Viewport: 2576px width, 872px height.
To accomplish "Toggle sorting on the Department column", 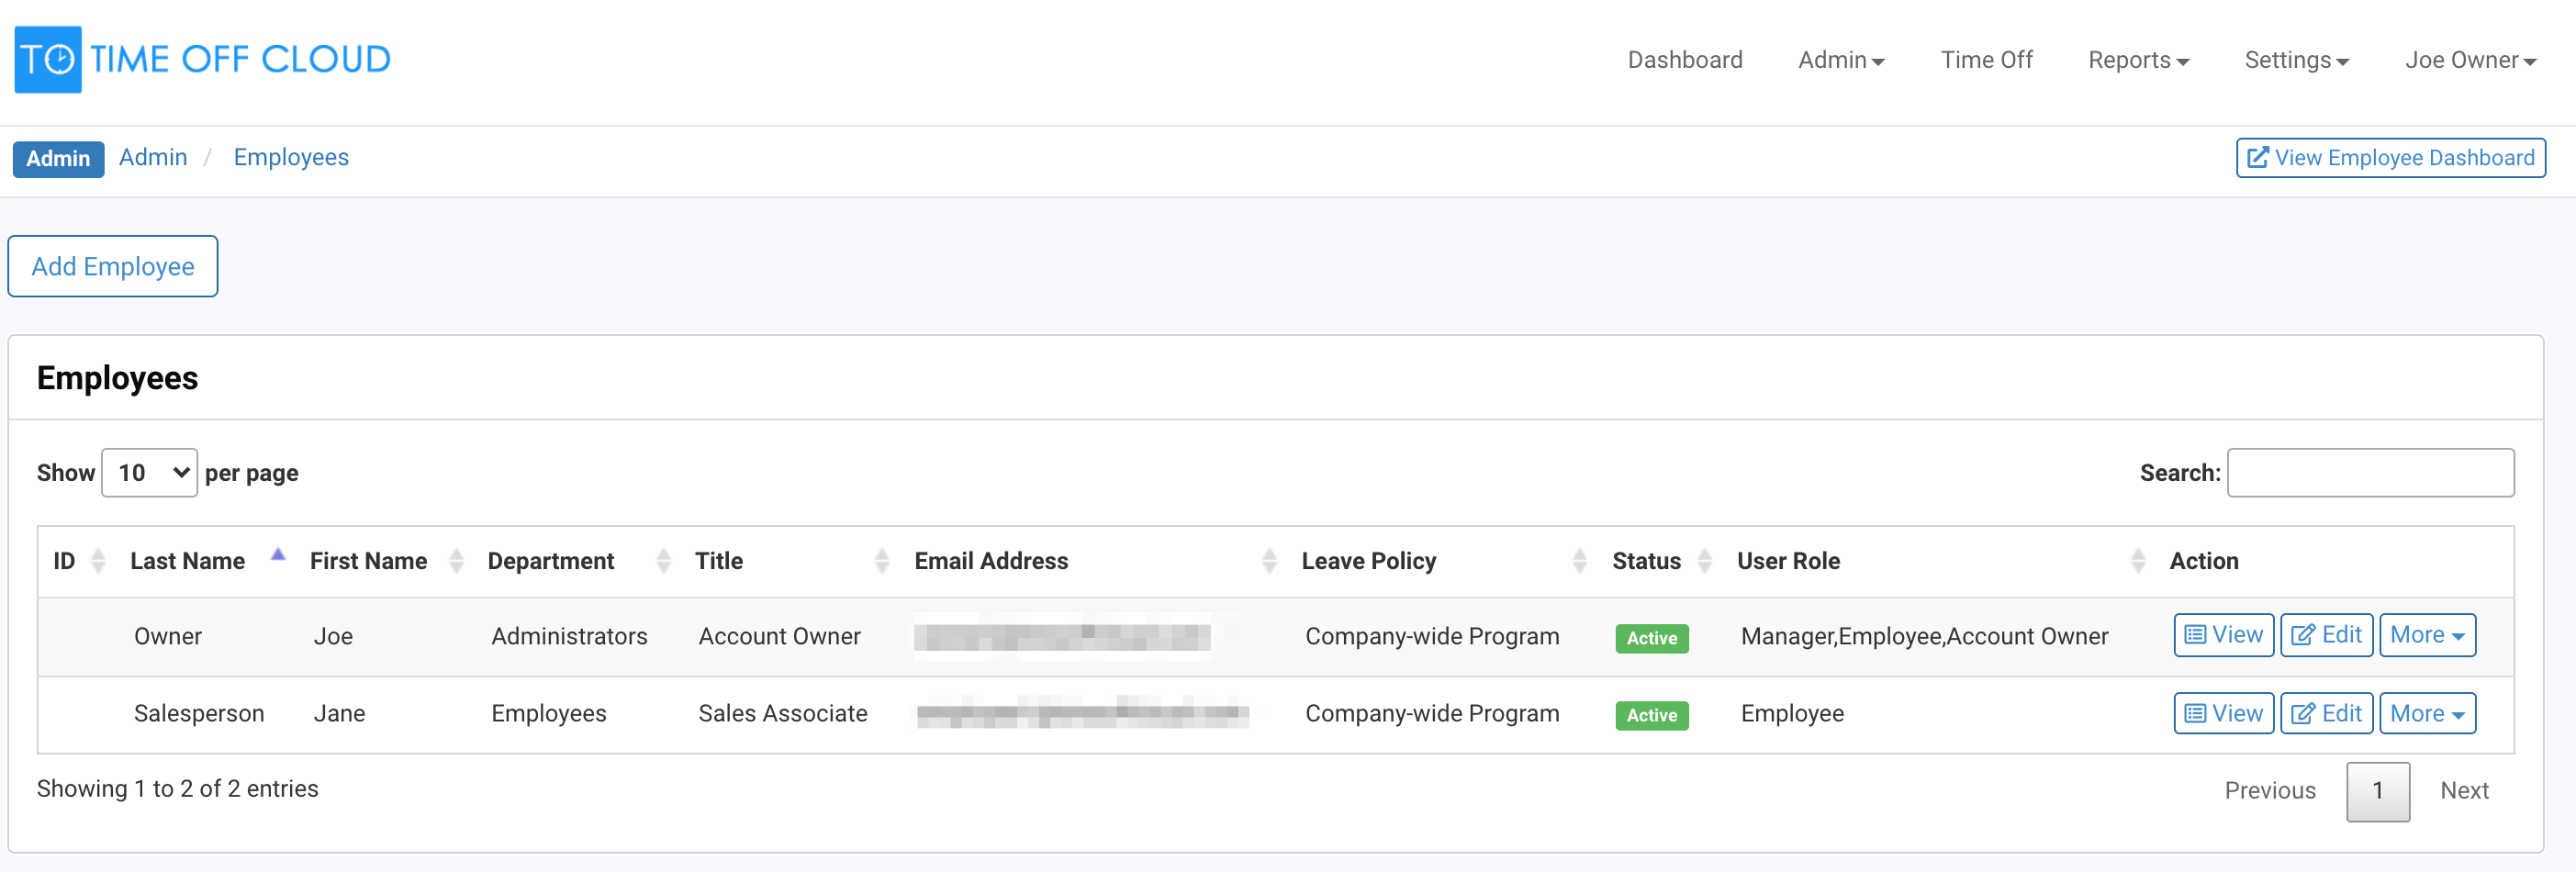I will tap(663, 560).
